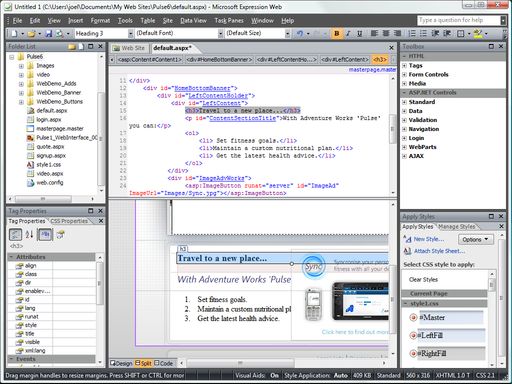The image size is (512, 384).
Task: Create a new document with toolbar icon
Action: (15, 34)
